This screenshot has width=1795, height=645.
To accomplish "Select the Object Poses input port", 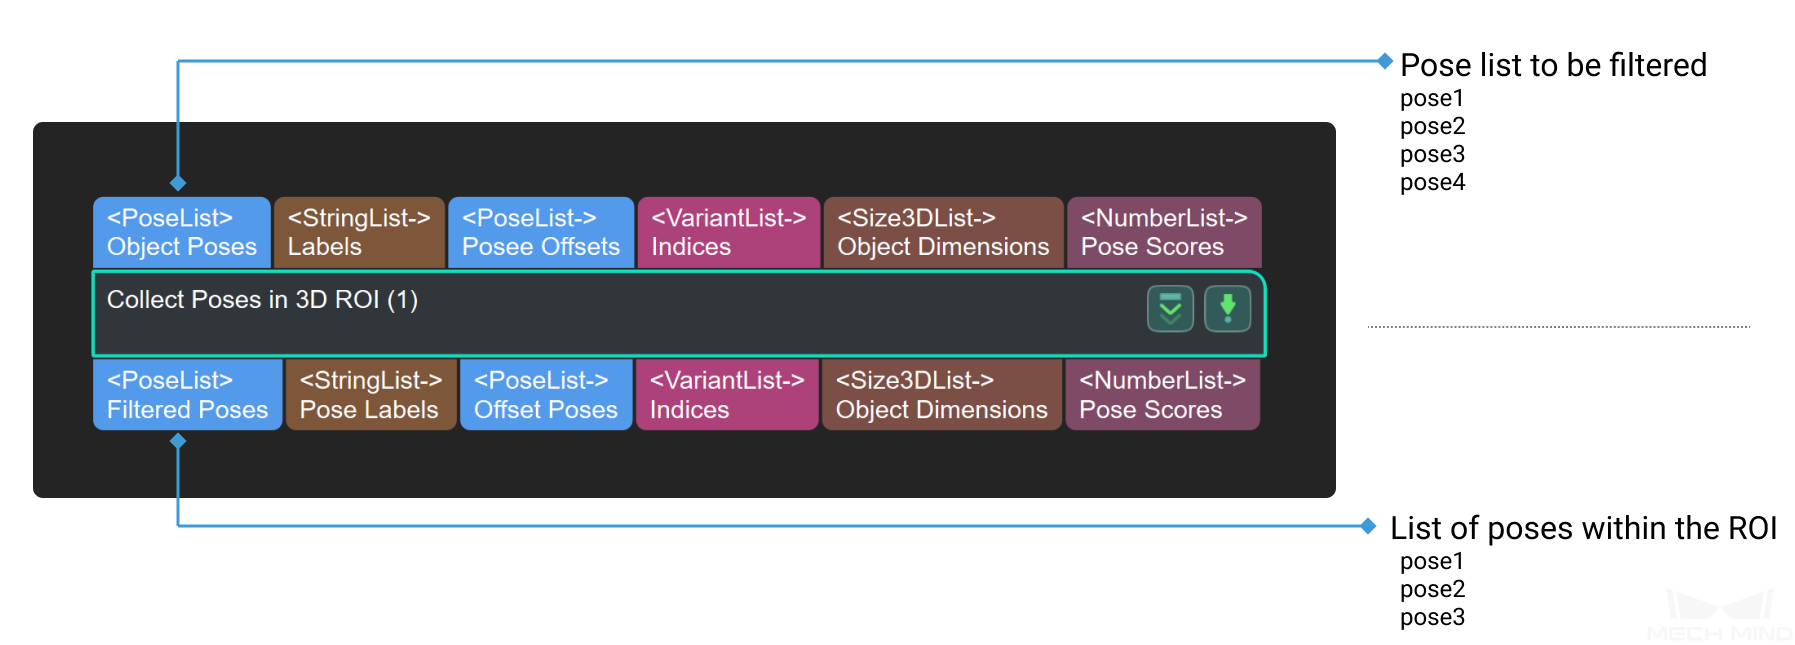I will (x=182, y=233).
